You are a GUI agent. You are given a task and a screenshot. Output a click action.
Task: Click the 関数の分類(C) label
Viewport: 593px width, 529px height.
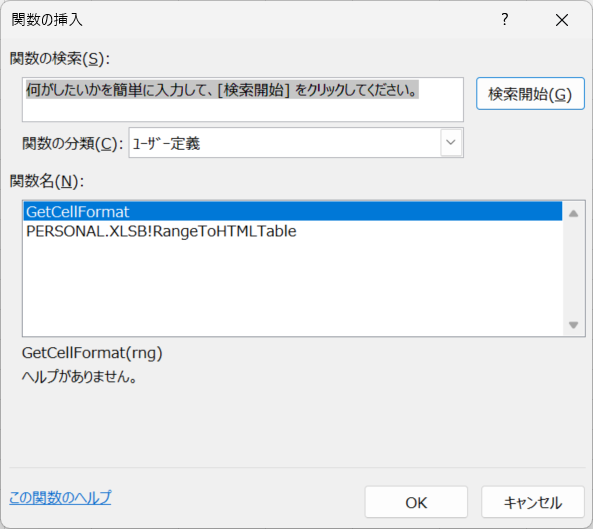point(73,143)
